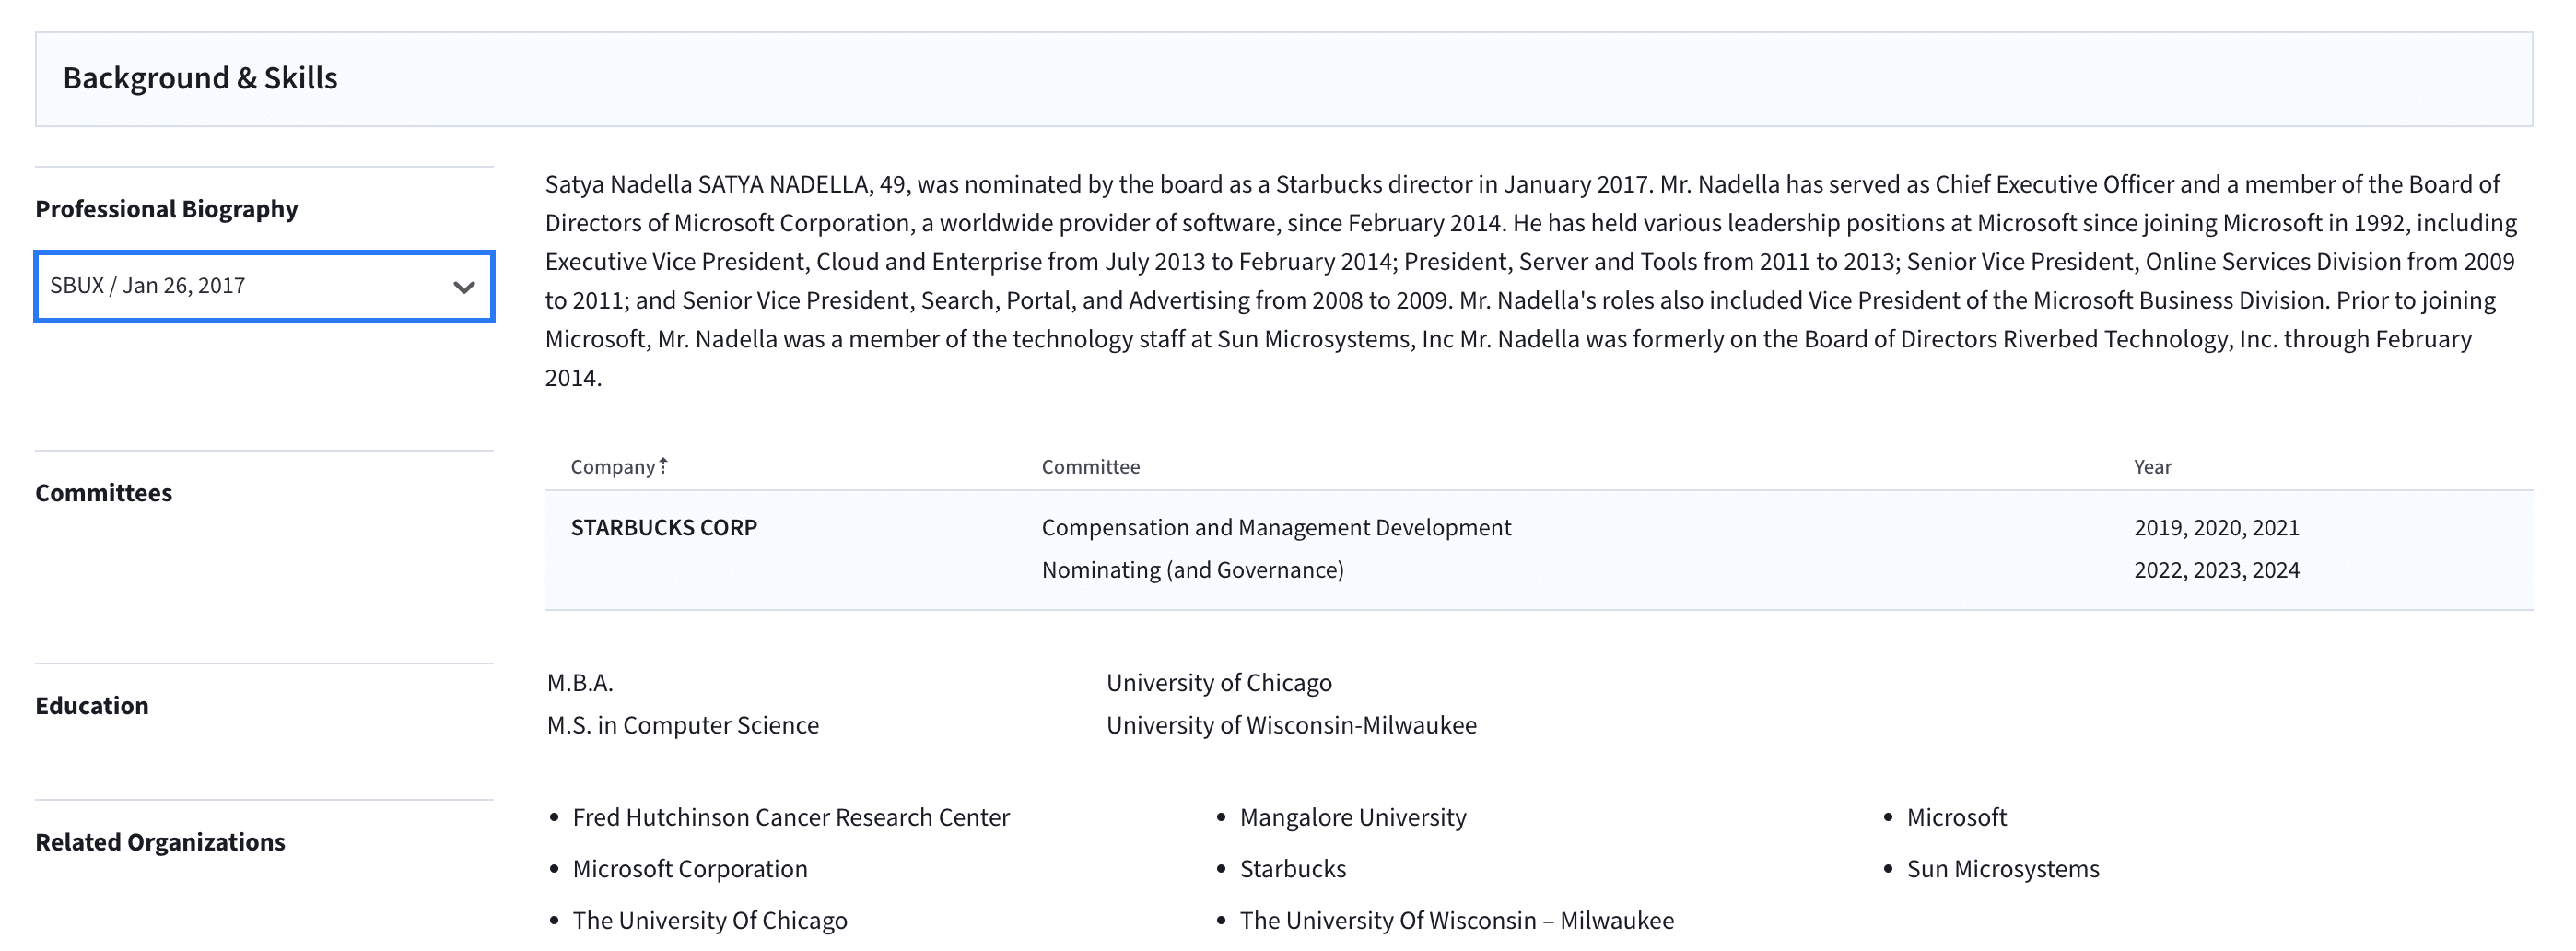Open Mangalore University related organization
The image size is (2576, 951).
click(1353, 817)
